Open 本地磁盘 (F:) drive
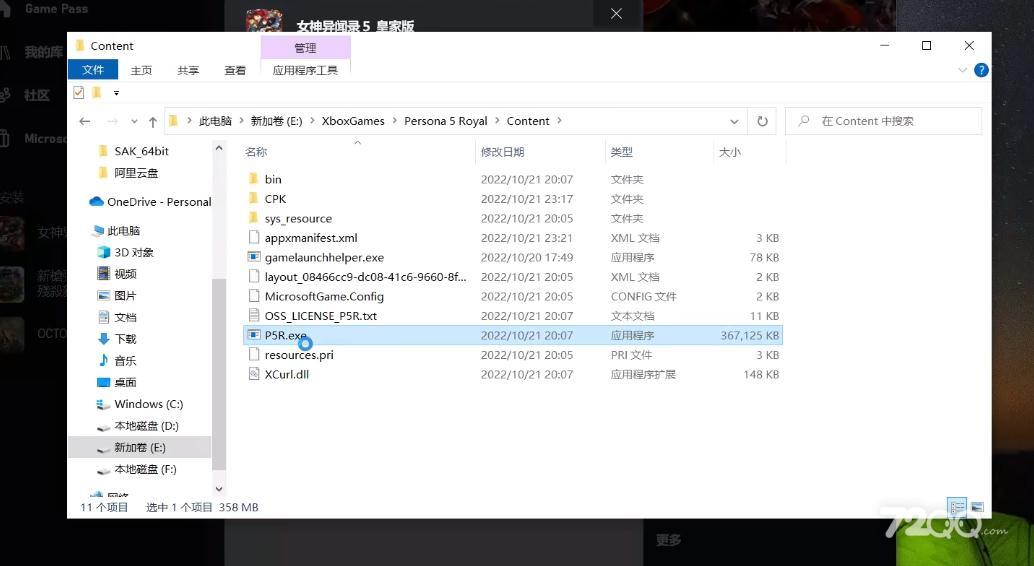 (137, 469)
